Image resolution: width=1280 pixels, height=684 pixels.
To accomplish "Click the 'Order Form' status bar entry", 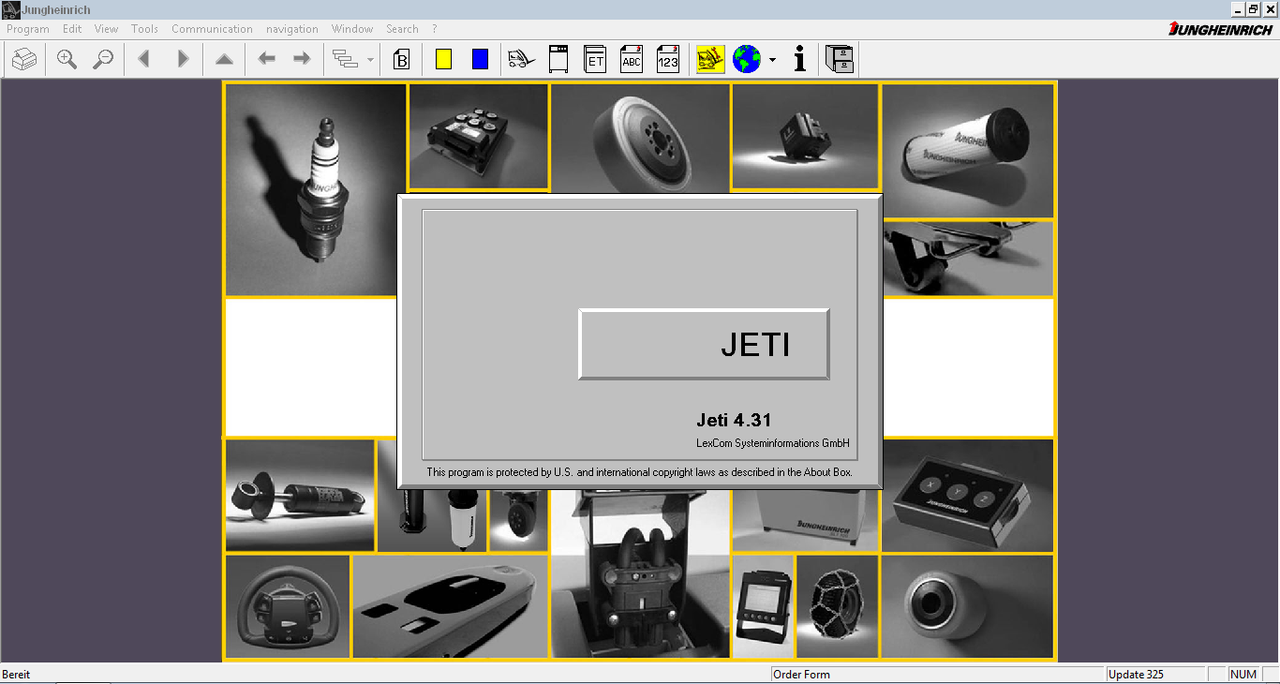I will [x=802, y=674].
